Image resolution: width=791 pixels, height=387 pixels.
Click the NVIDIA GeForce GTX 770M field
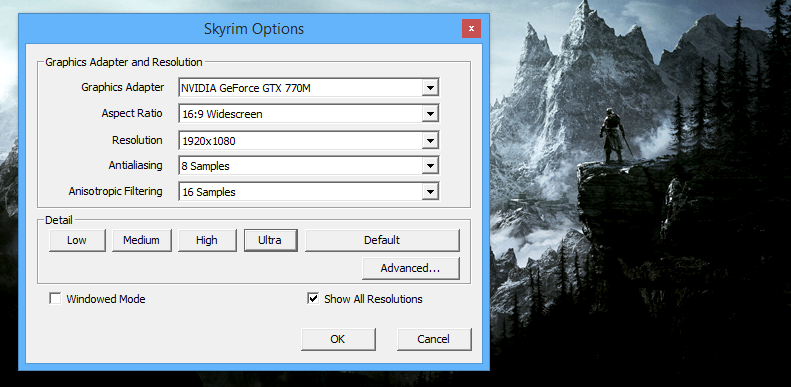pyautogui.click(x=309, y=88)
